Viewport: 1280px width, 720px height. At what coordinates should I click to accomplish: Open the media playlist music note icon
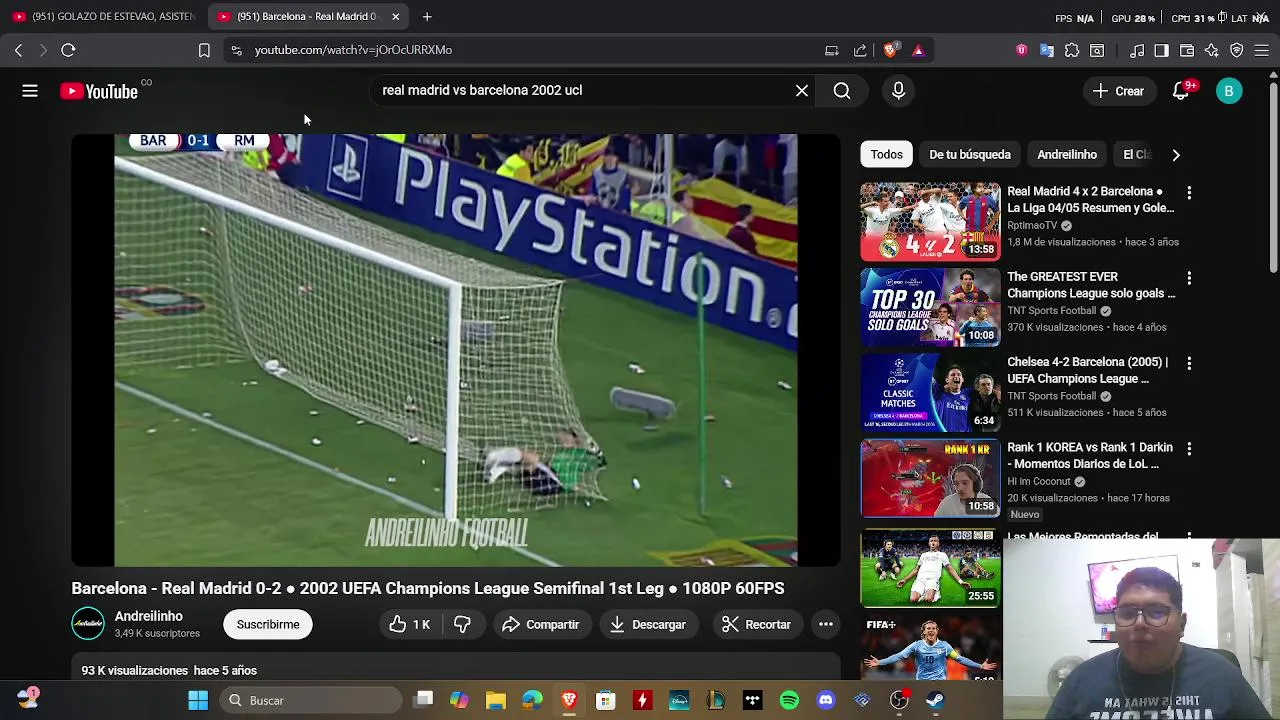(x=1137, y=50)
